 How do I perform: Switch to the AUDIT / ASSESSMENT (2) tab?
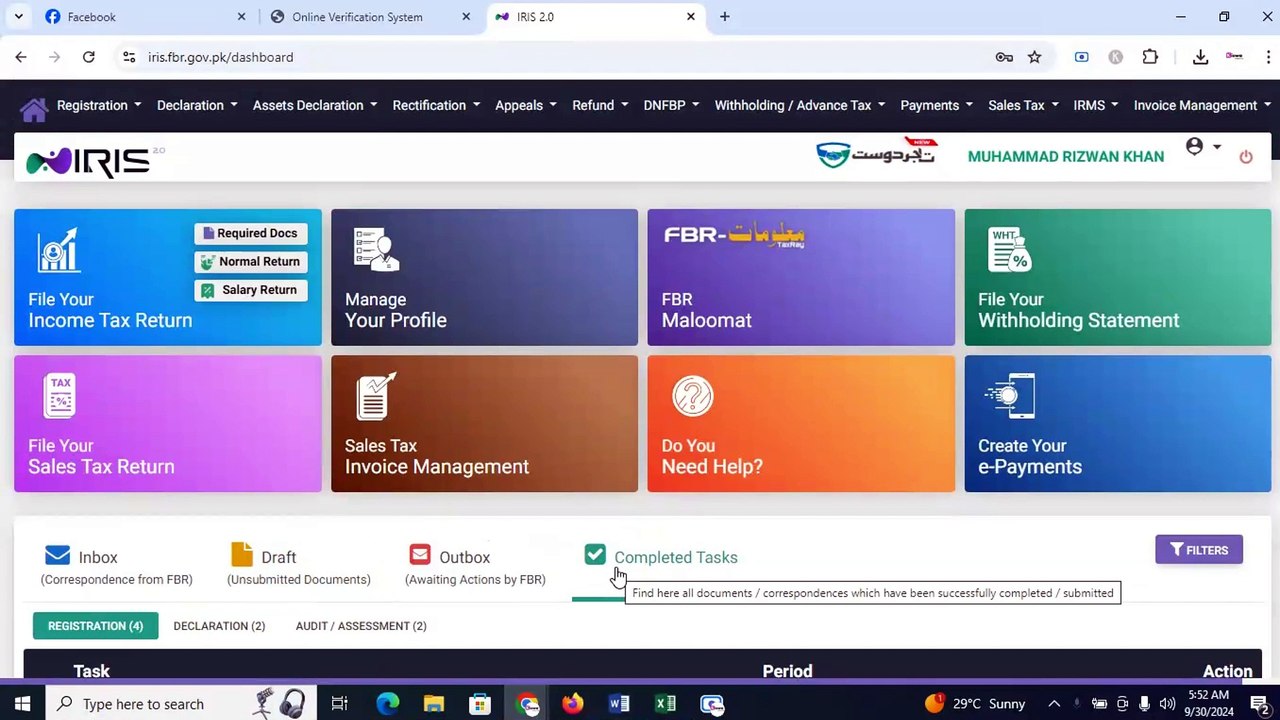[x=361, y=626]
